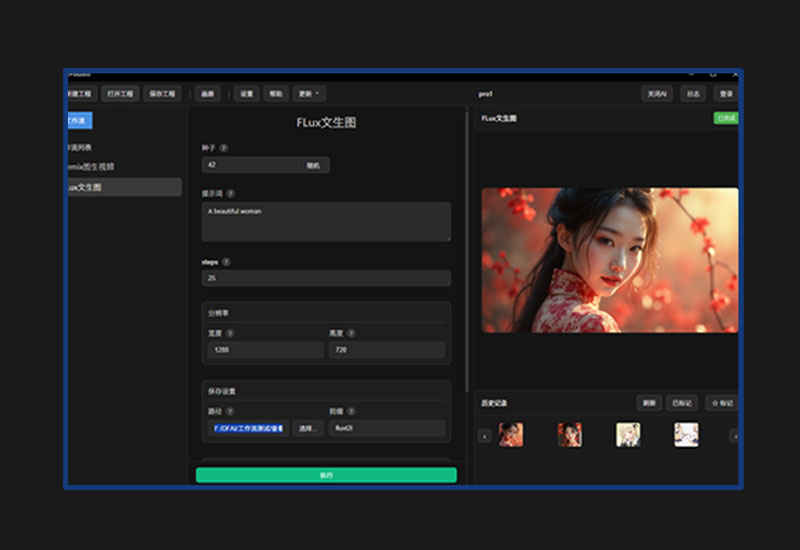Click the help icon beside 提示词 label
800x550 pixels.
[x=231, y=193]
